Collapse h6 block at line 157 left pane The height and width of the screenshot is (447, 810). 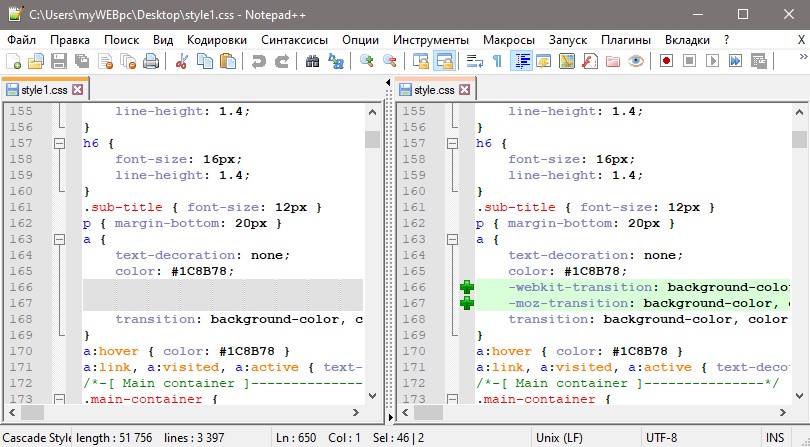(x=60, y=143)
